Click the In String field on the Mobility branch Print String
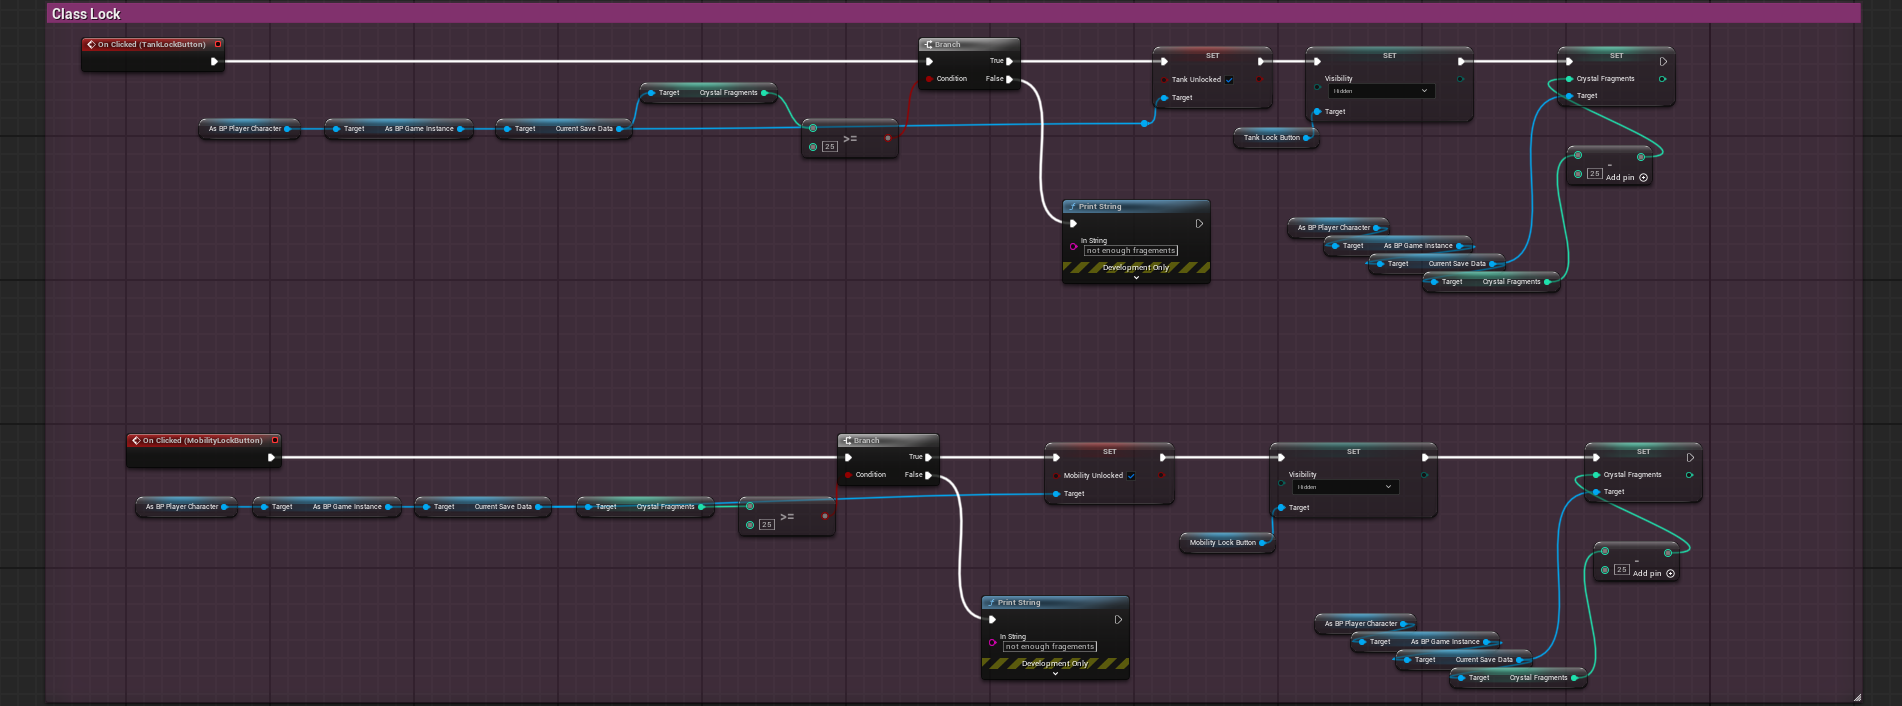The width and height of the screenshot is (1902, 706). [1050, 647]
